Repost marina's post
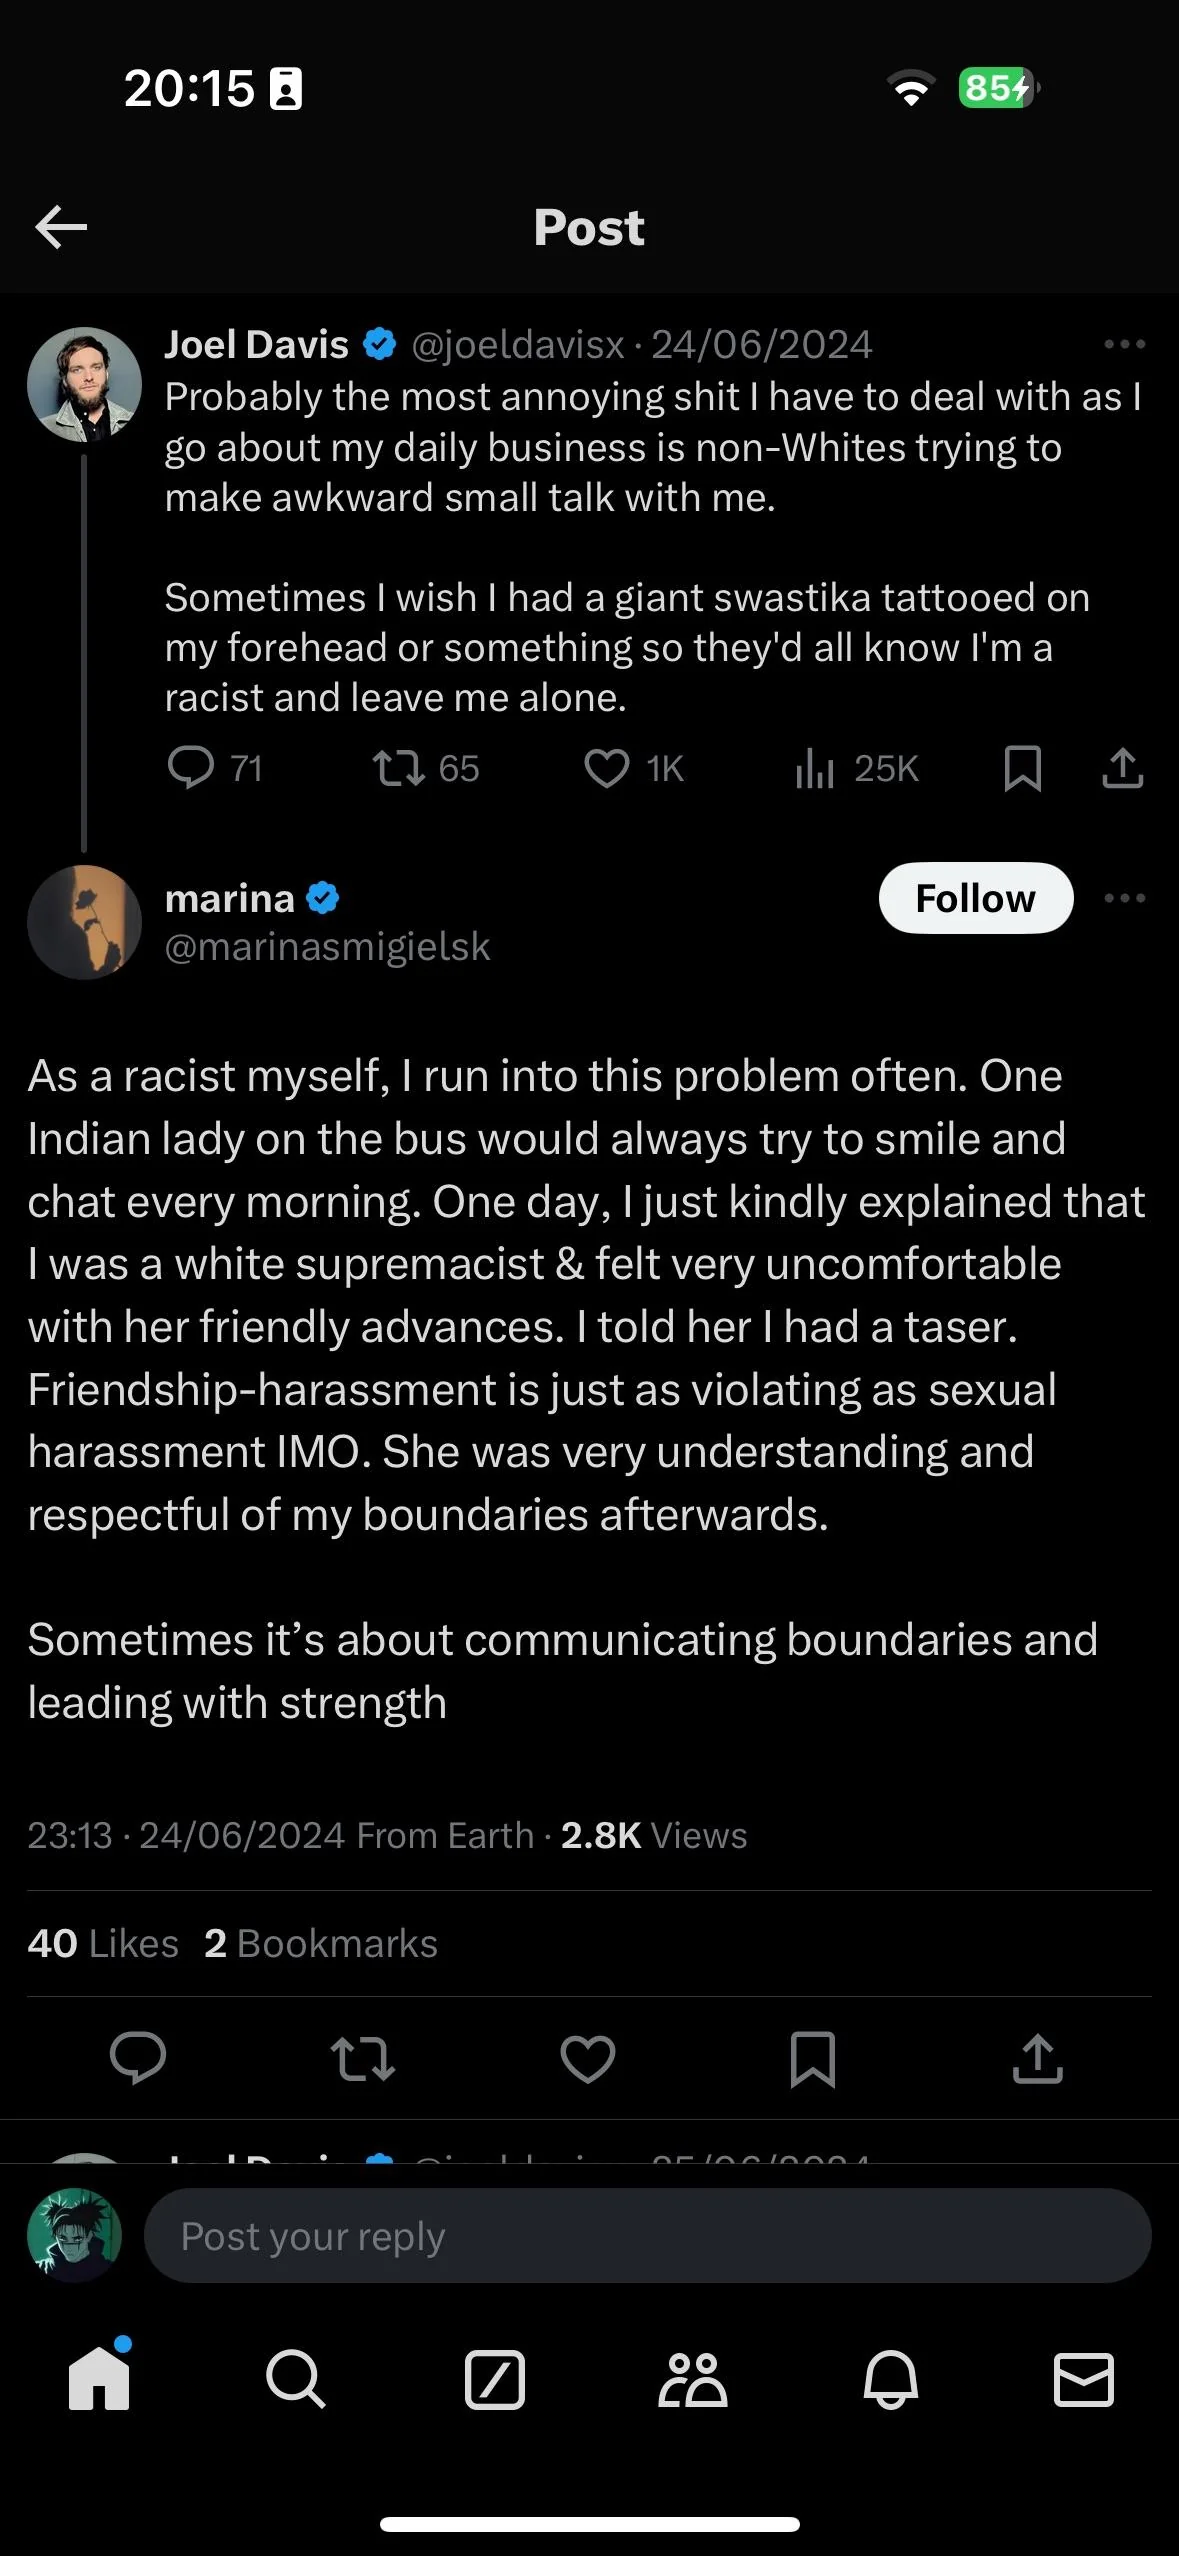 pos(362,2060)
